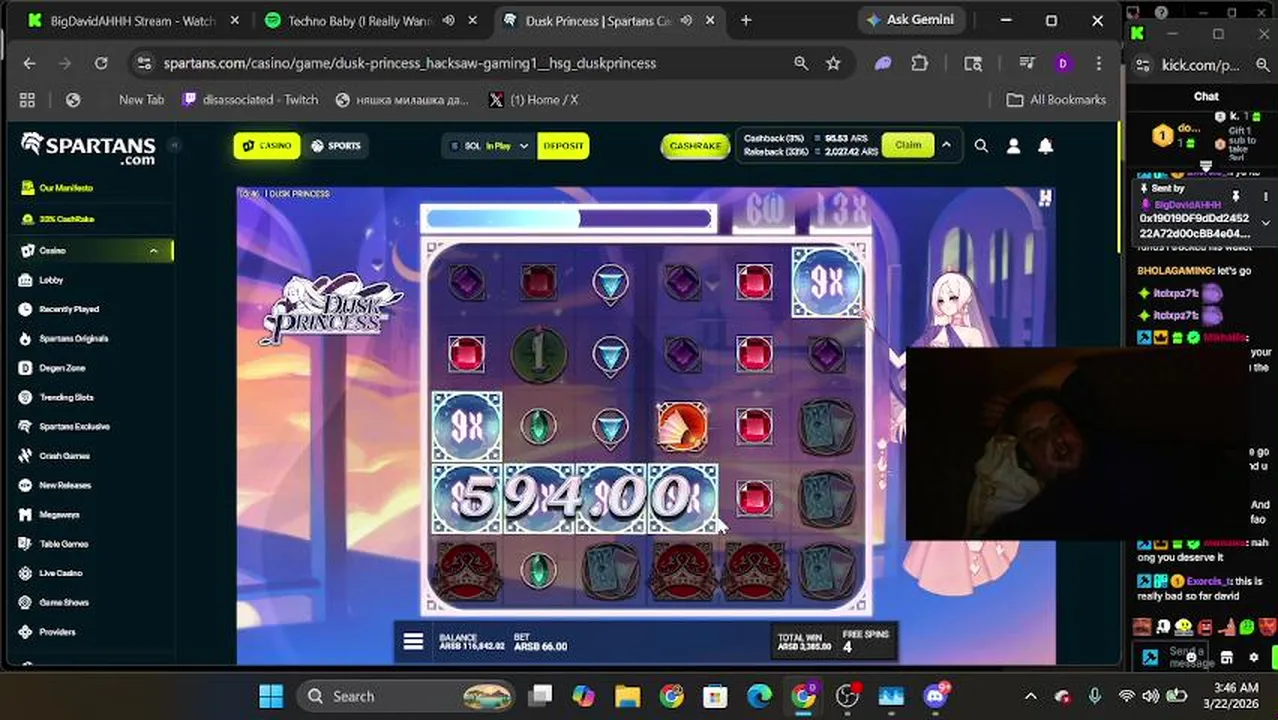This screenshot has height=720, width=1278.
Task: Open the Spartans user profile icon
Action: 1013,146
